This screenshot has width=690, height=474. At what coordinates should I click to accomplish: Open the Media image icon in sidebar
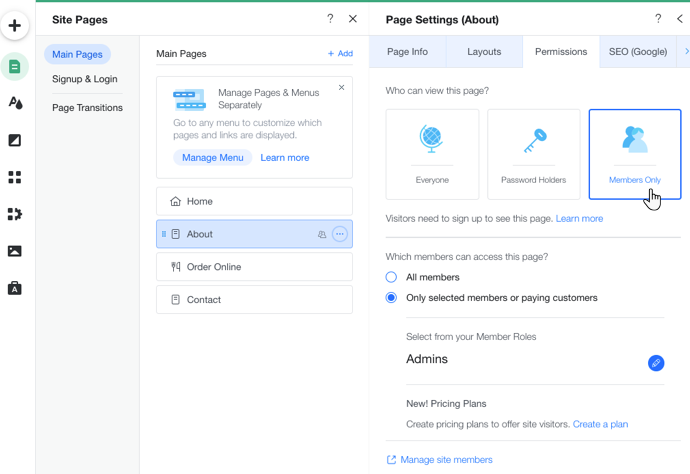[14, 251]
